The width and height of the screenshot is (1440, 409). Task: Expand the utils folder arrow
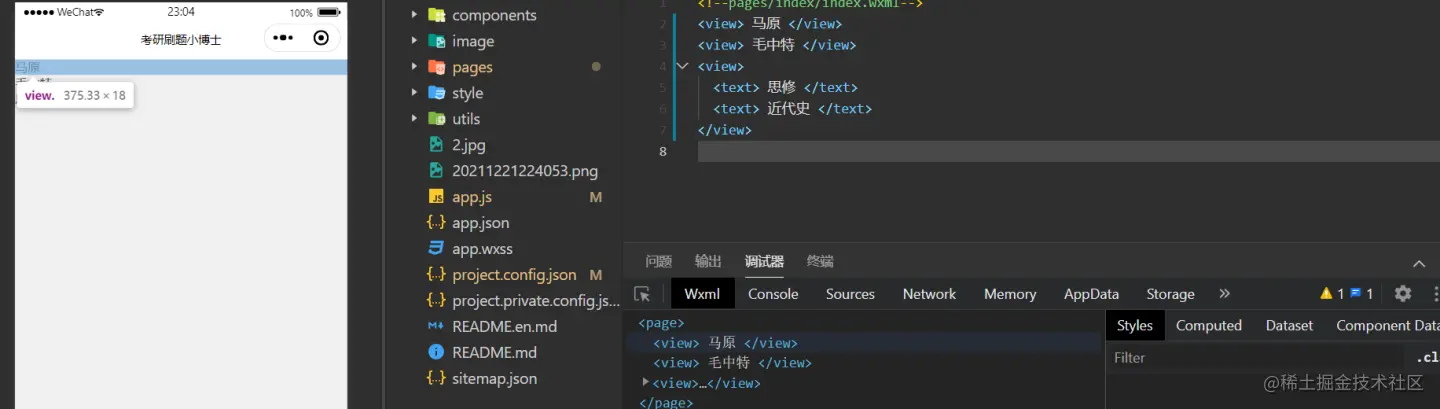(414, 119)
